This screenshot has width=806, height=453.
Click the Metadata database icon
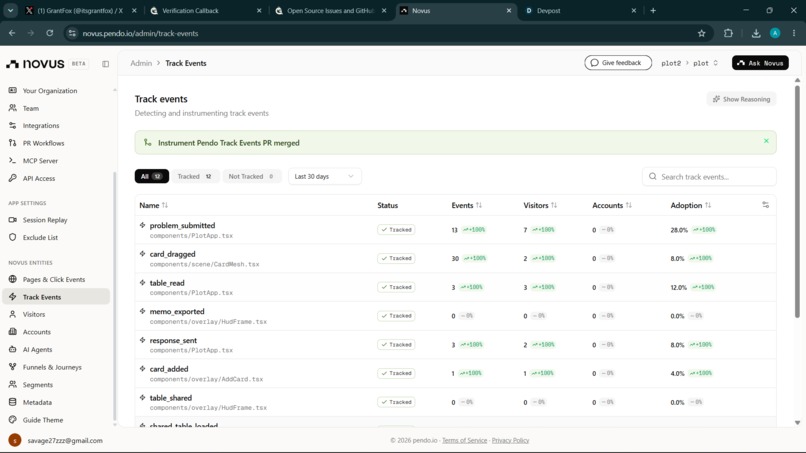point(13,402)
